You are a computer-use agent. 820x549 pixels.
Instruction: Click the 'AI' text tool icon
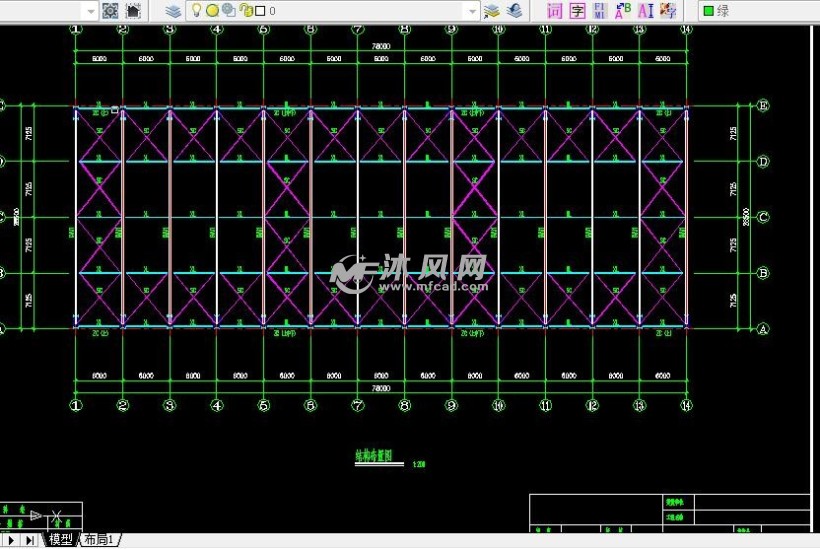coord(645,11)
